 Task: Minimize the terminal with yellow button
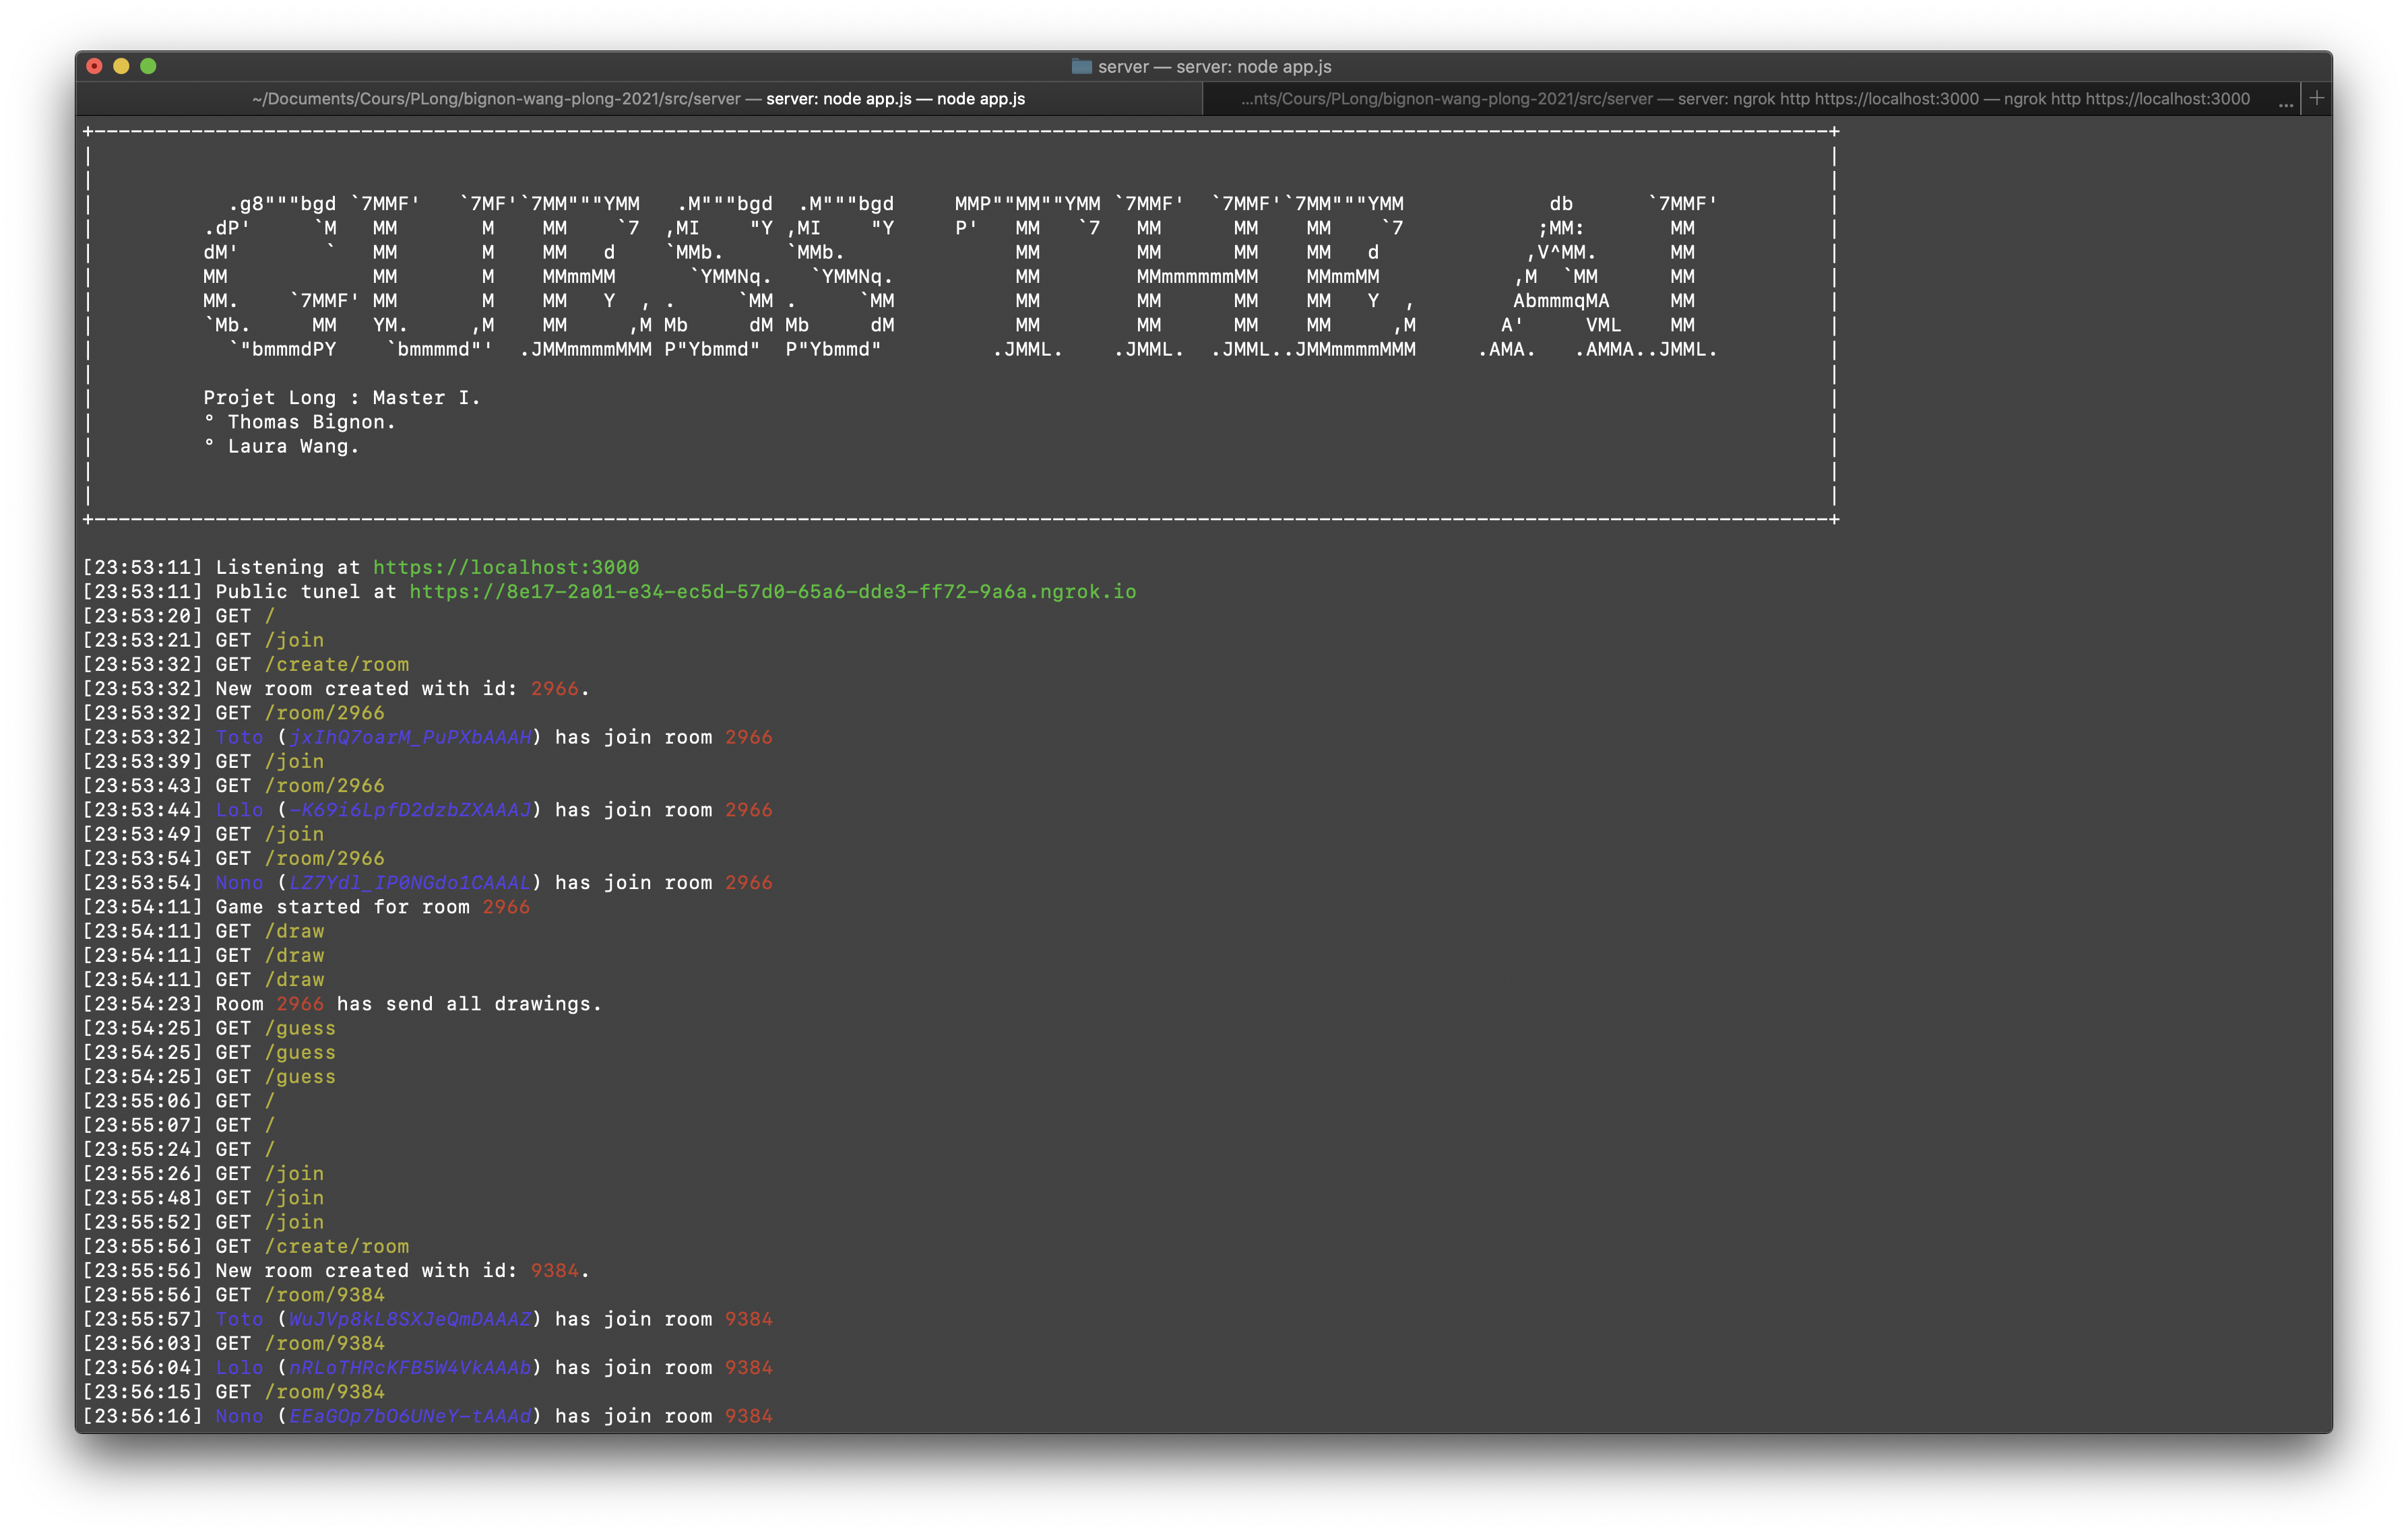[x=121, y=66]
